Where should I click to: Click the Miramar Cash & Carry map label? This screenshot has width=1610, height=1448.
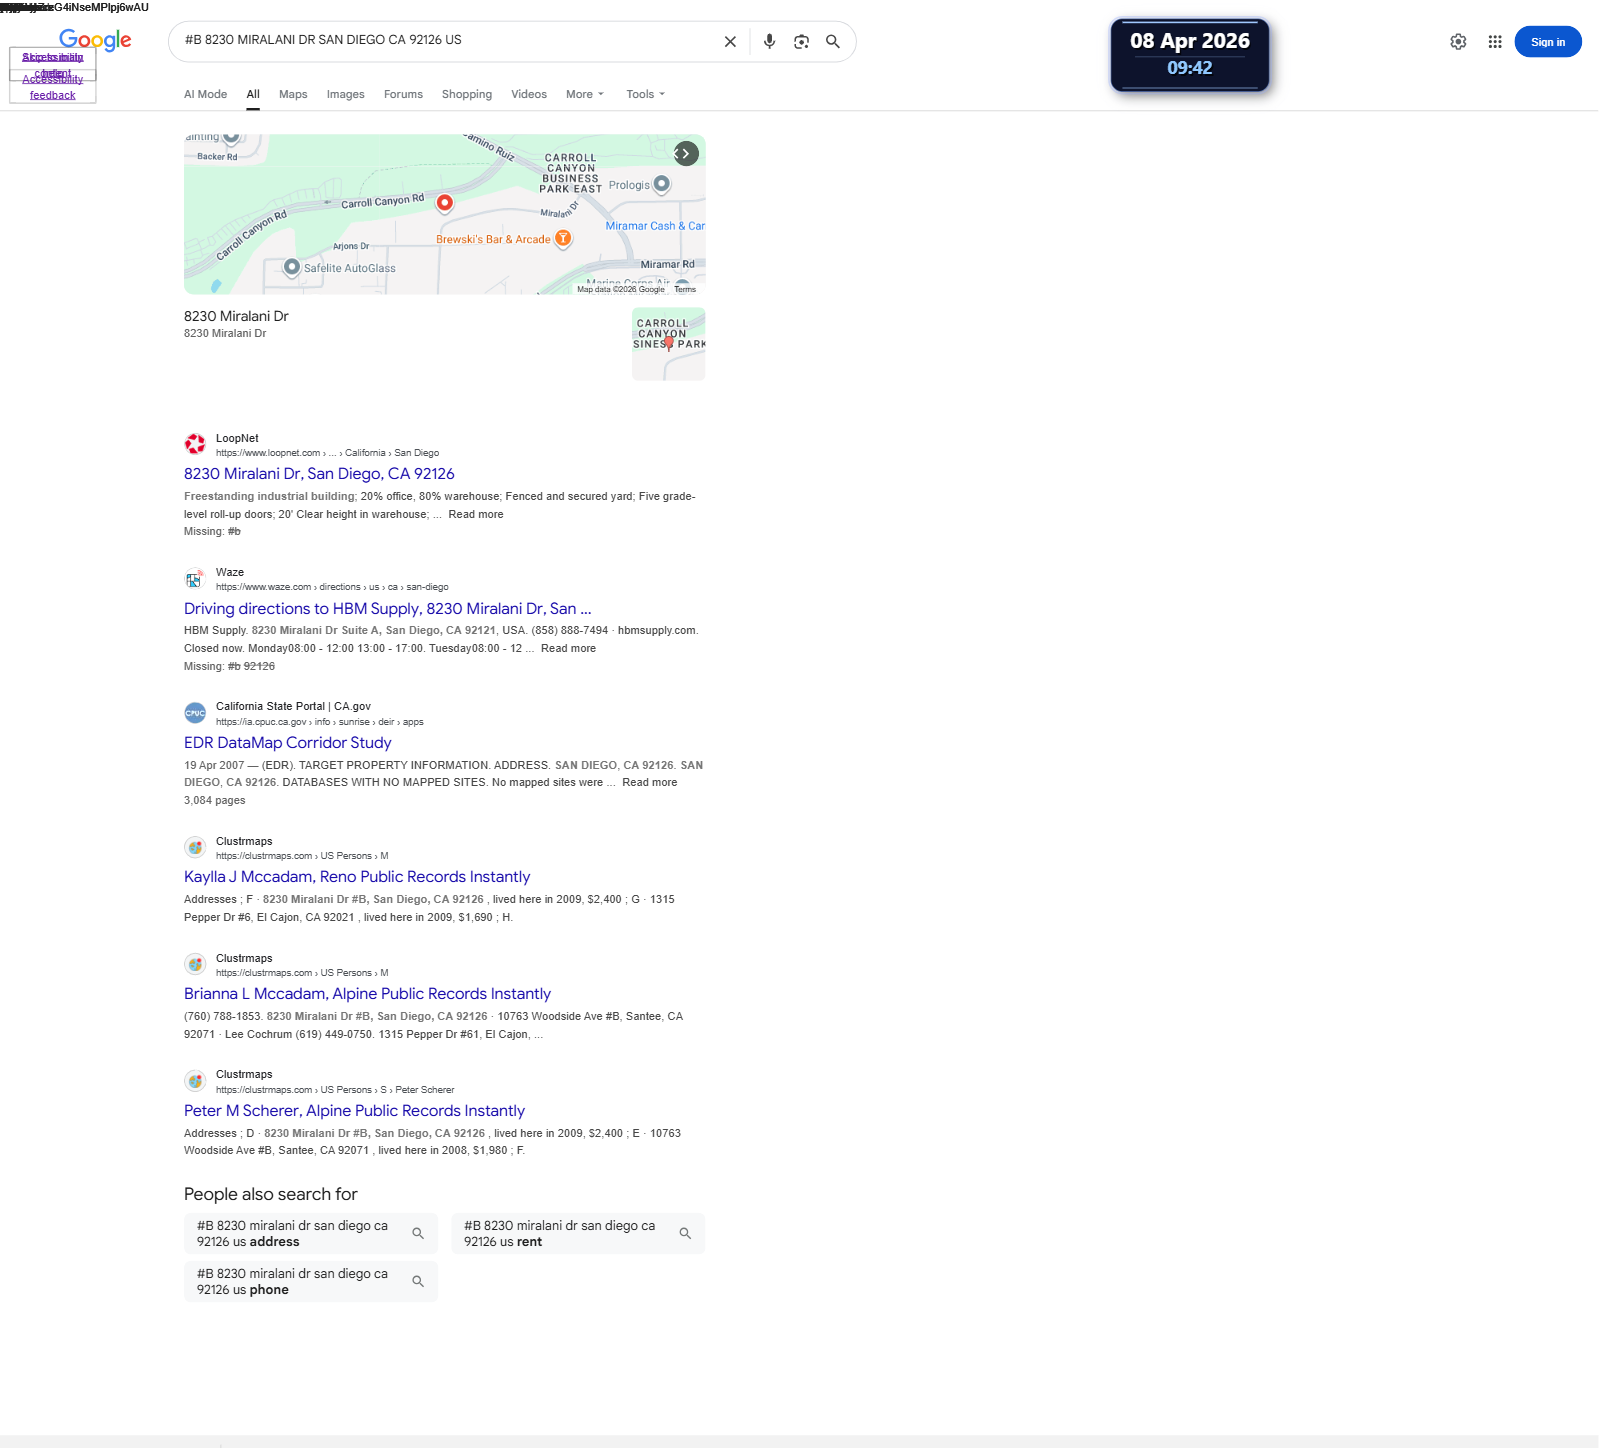pyautogui.click(x=655, y=226)
